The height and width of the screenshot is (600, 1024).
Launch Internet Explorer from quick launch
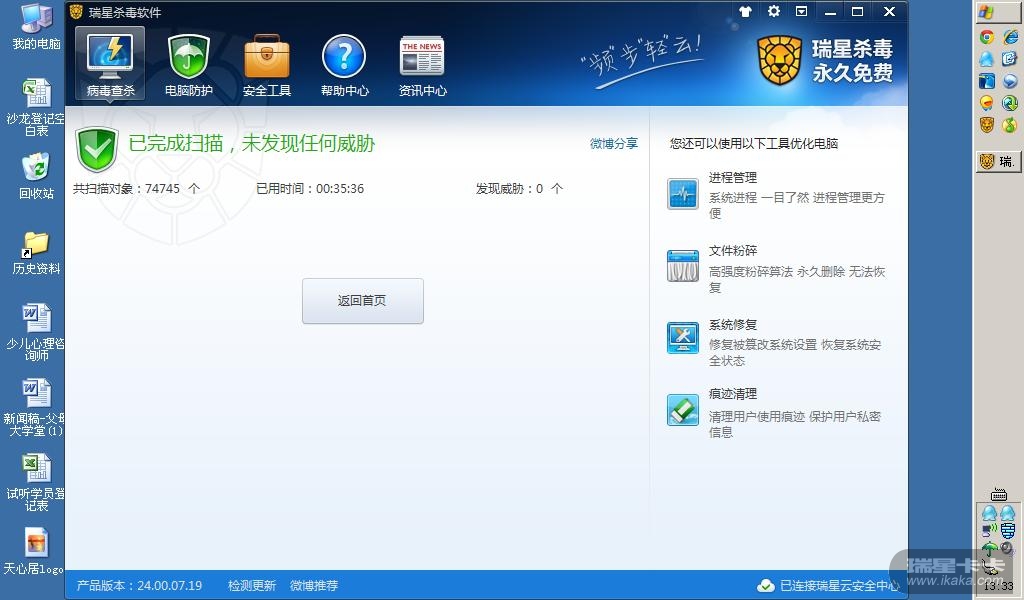(x=1010, y=37)
